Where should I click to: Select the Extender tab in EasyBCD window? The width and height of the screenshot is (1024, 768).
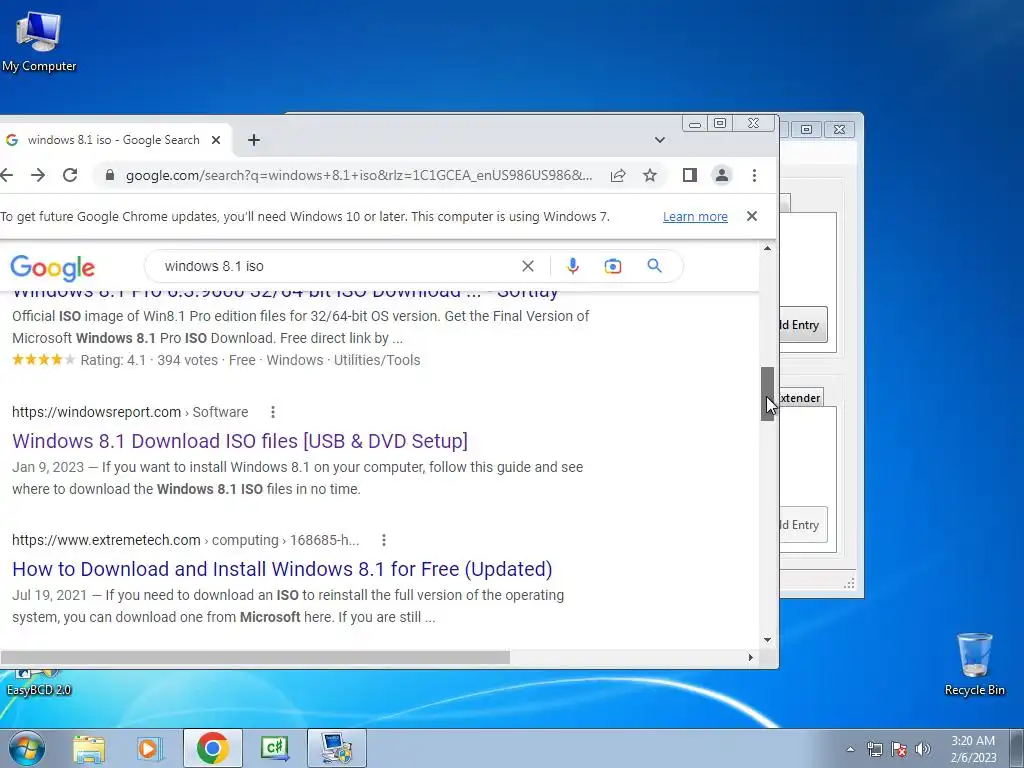coord(800,398)
